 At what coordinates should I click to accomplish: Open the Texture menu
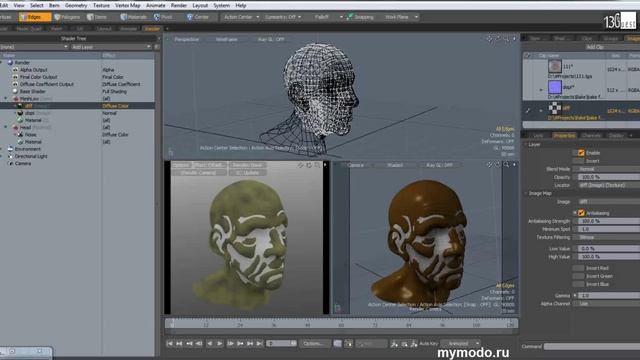pyautogui.click(x=101, y=6)
